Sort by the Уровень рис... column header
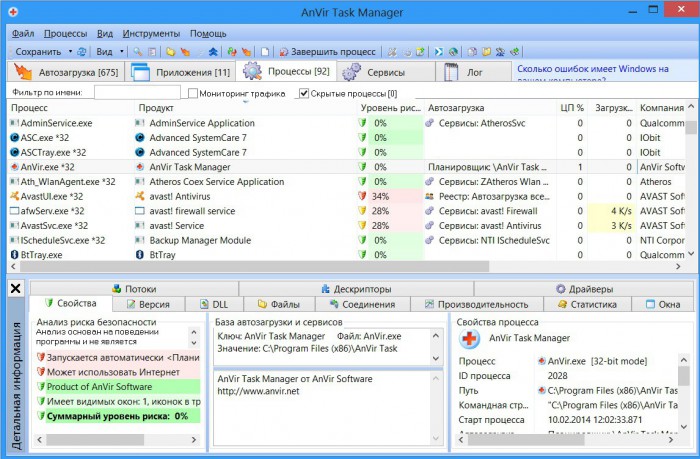The height and width of the screenshot is (459, 700). tap(391, 108)
